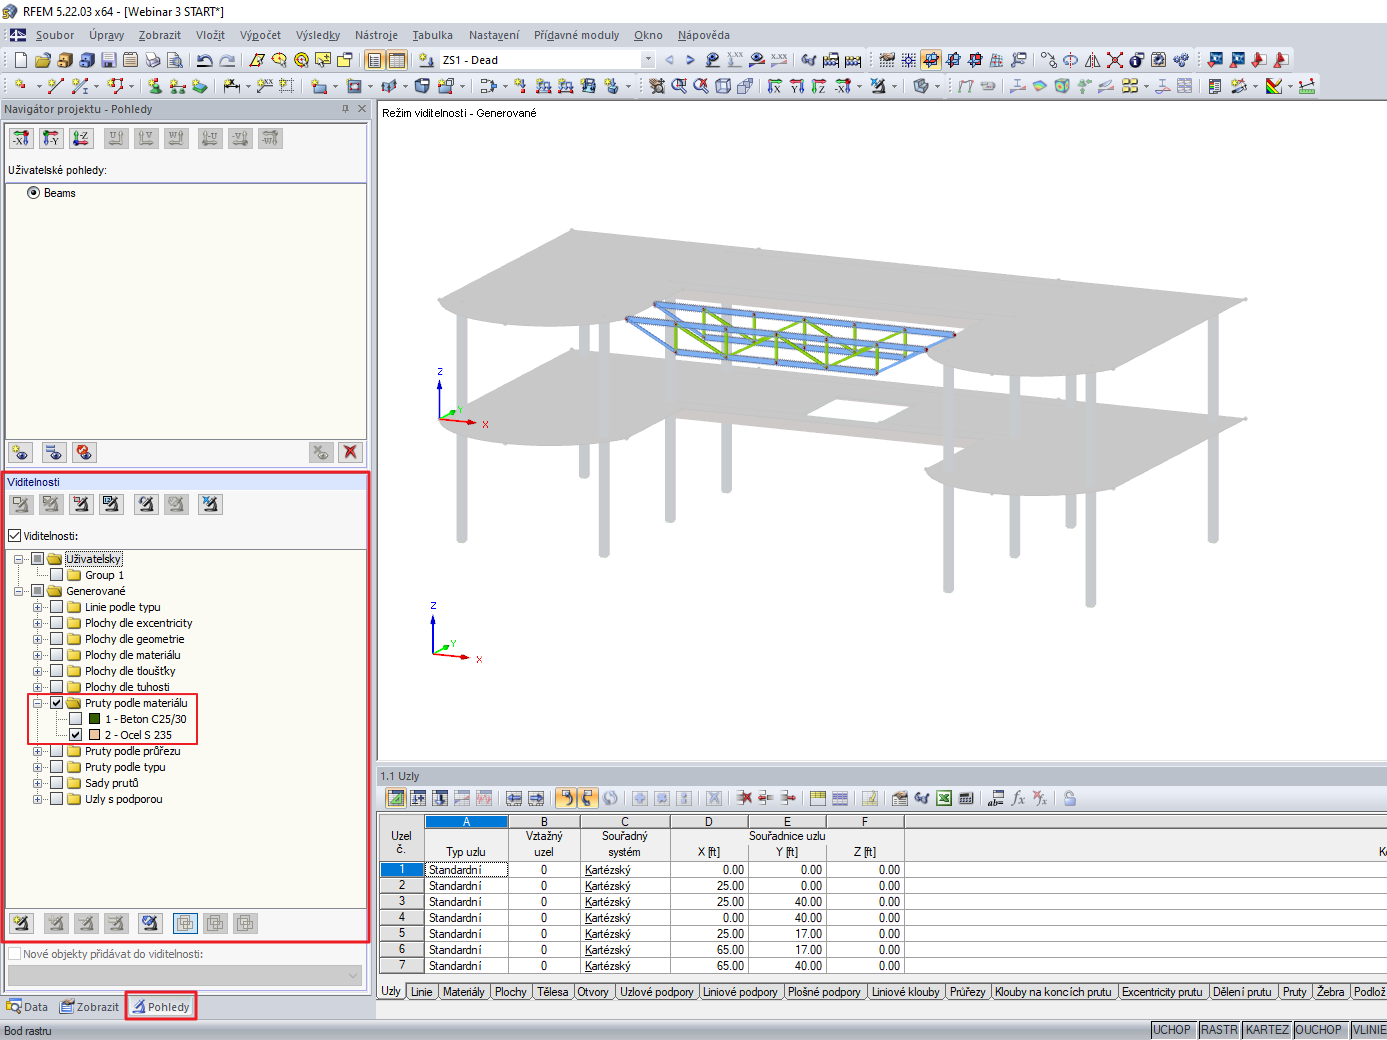
Task: Toggle the OUCHOP status bar button
Action: pos(1319,1030)
